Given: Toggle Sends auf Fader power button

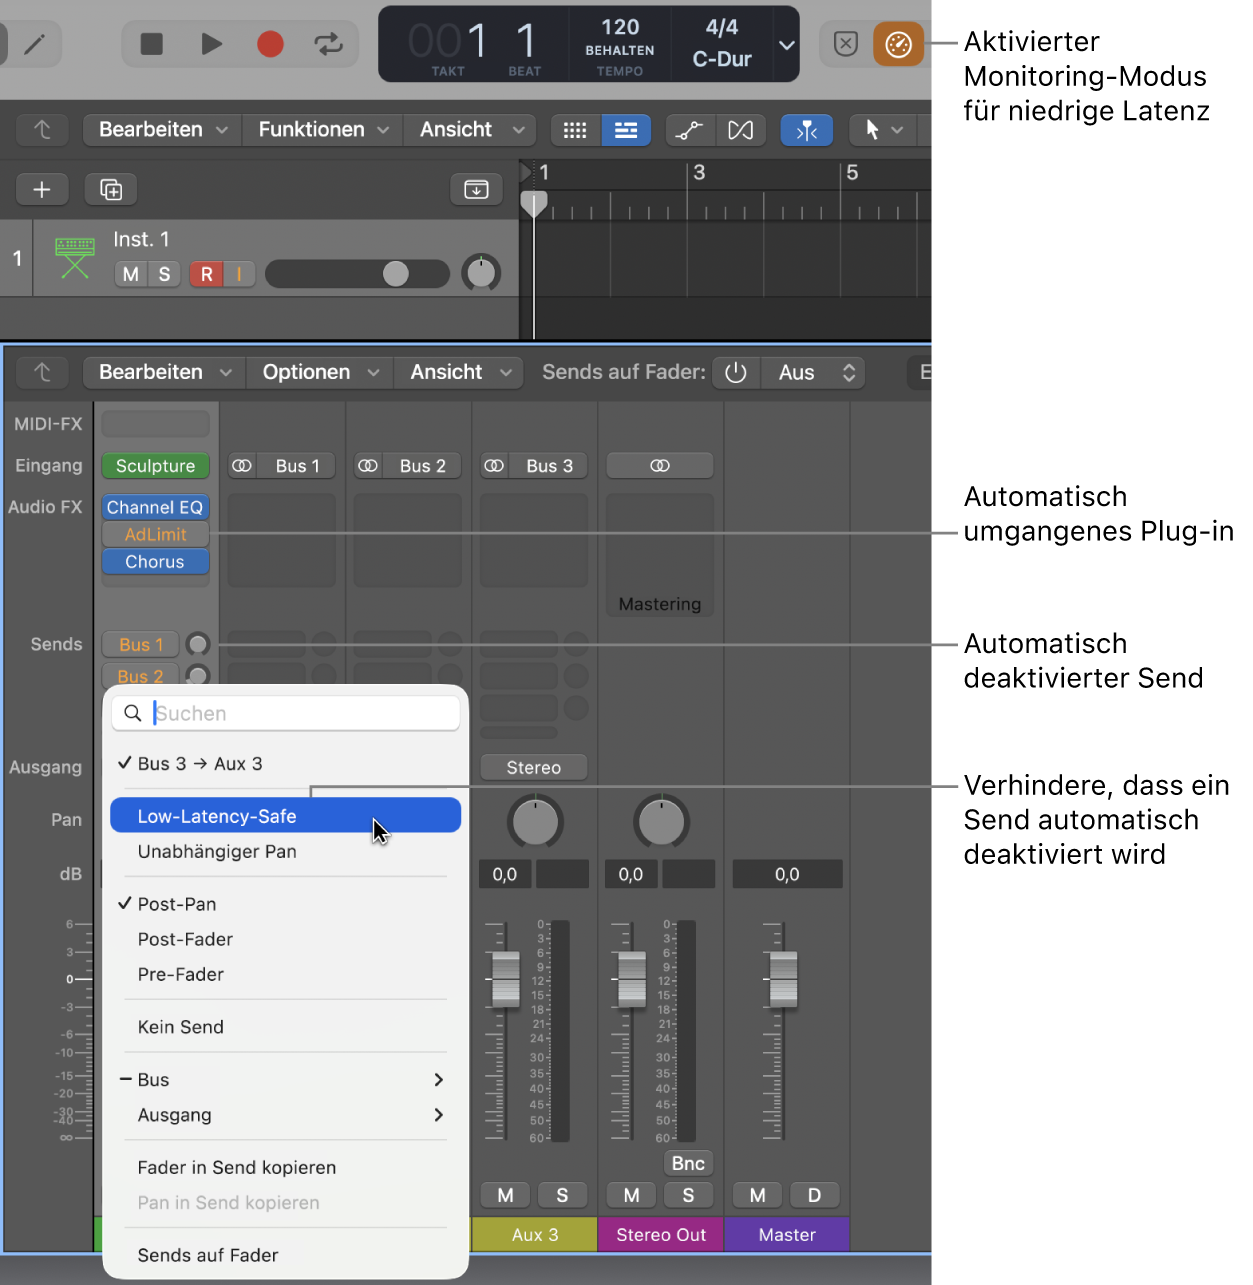Looking at the screenshot, I should [736, 372].
